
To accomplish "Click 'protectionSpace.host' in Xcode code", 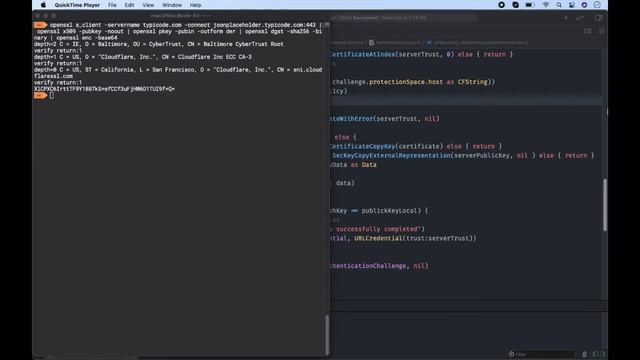I will tap(405, 82).
